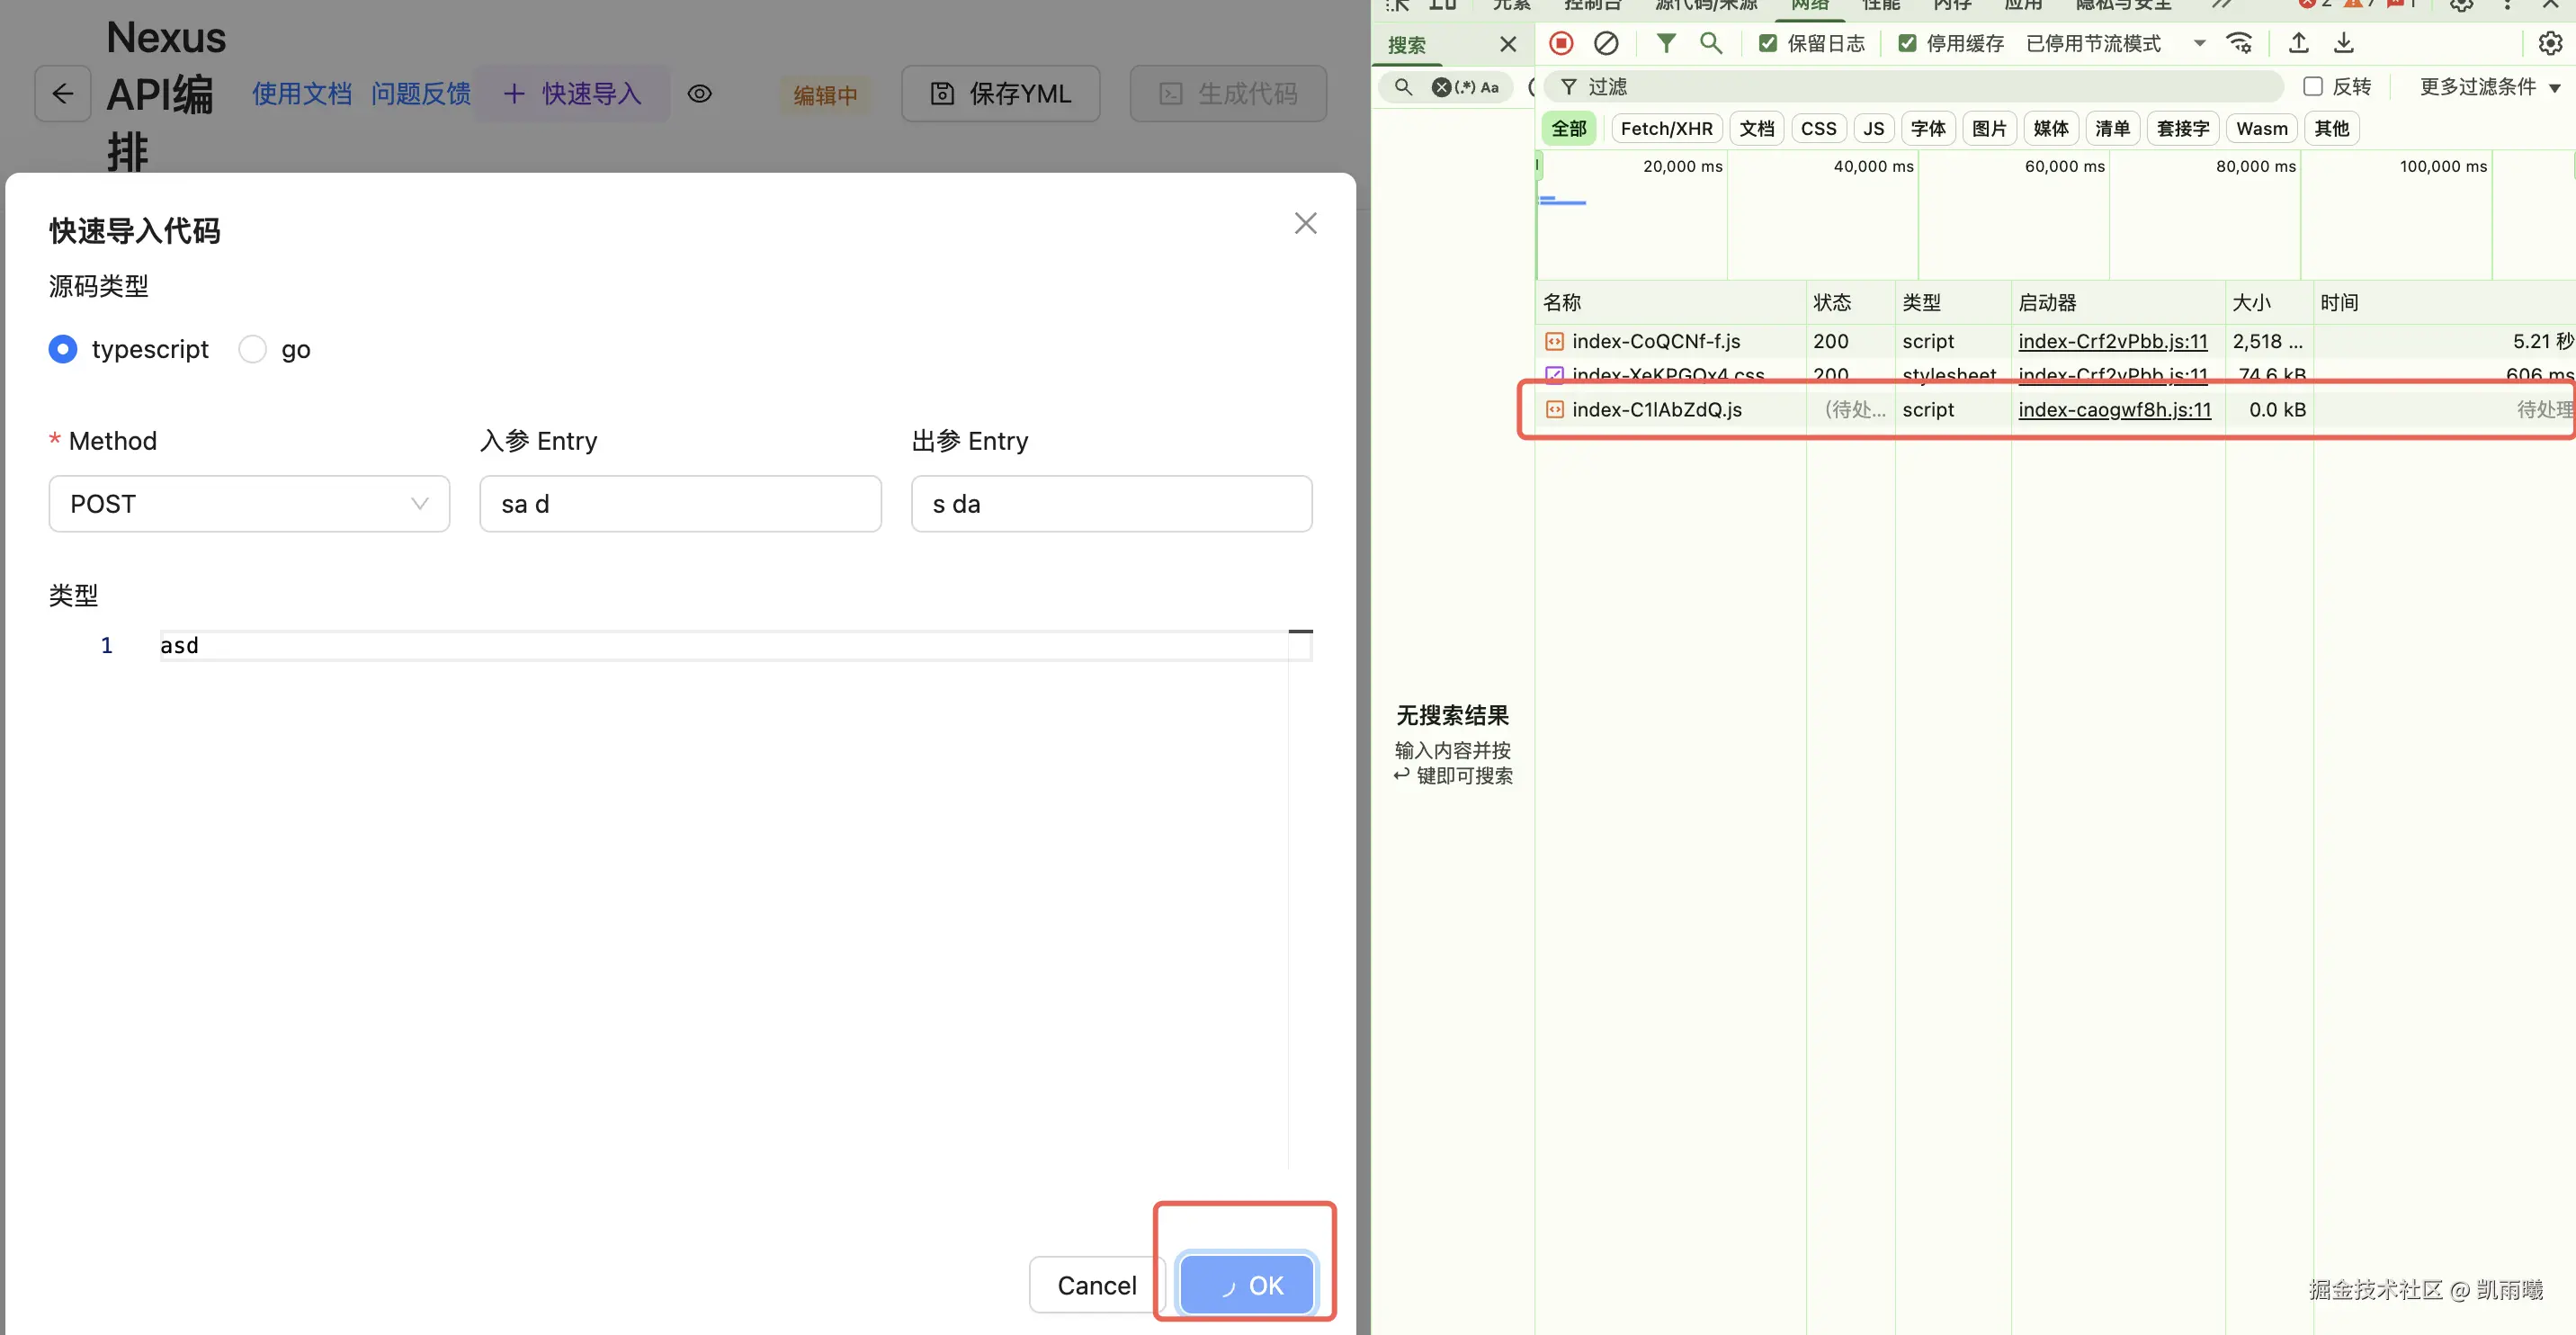The width and height of the screenshot is (2576, 1335).
Task: Click the 入参 Entry input field
Action: (x=680, y=504)
